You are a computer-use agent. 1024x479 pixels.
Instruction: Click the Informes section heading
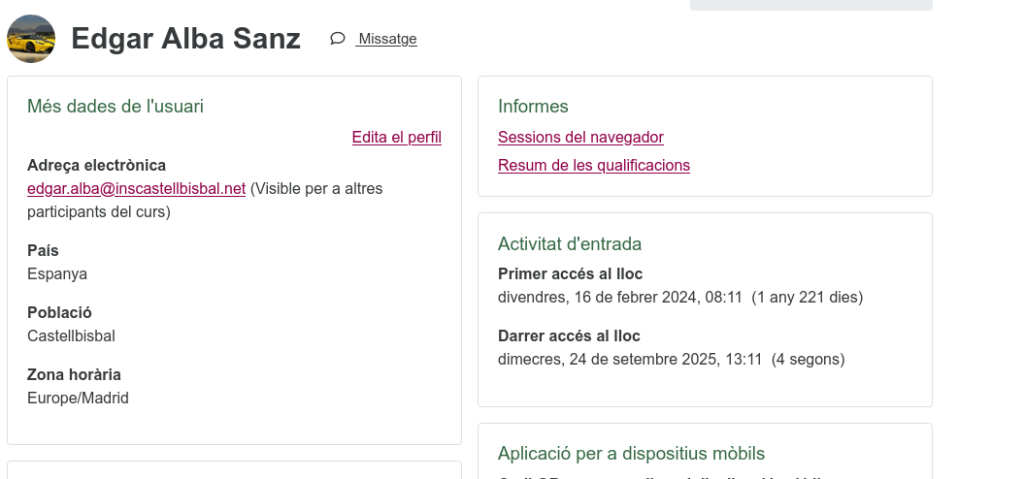coord(533,106)
